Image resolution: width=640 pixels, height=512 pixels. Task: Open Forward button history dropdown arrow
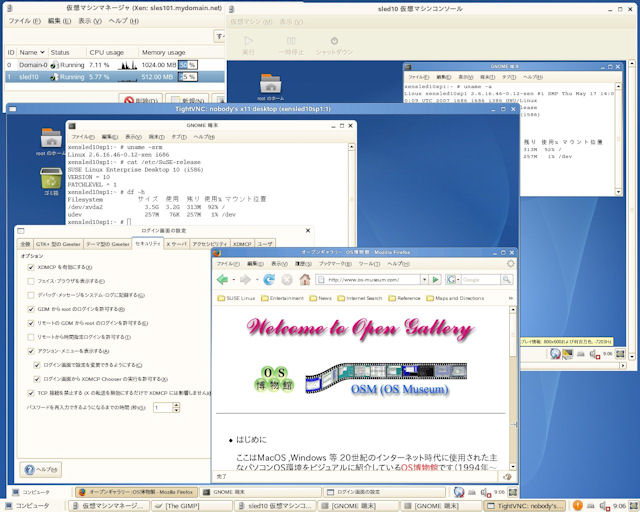pyautogui.click(x=257, y=280)
